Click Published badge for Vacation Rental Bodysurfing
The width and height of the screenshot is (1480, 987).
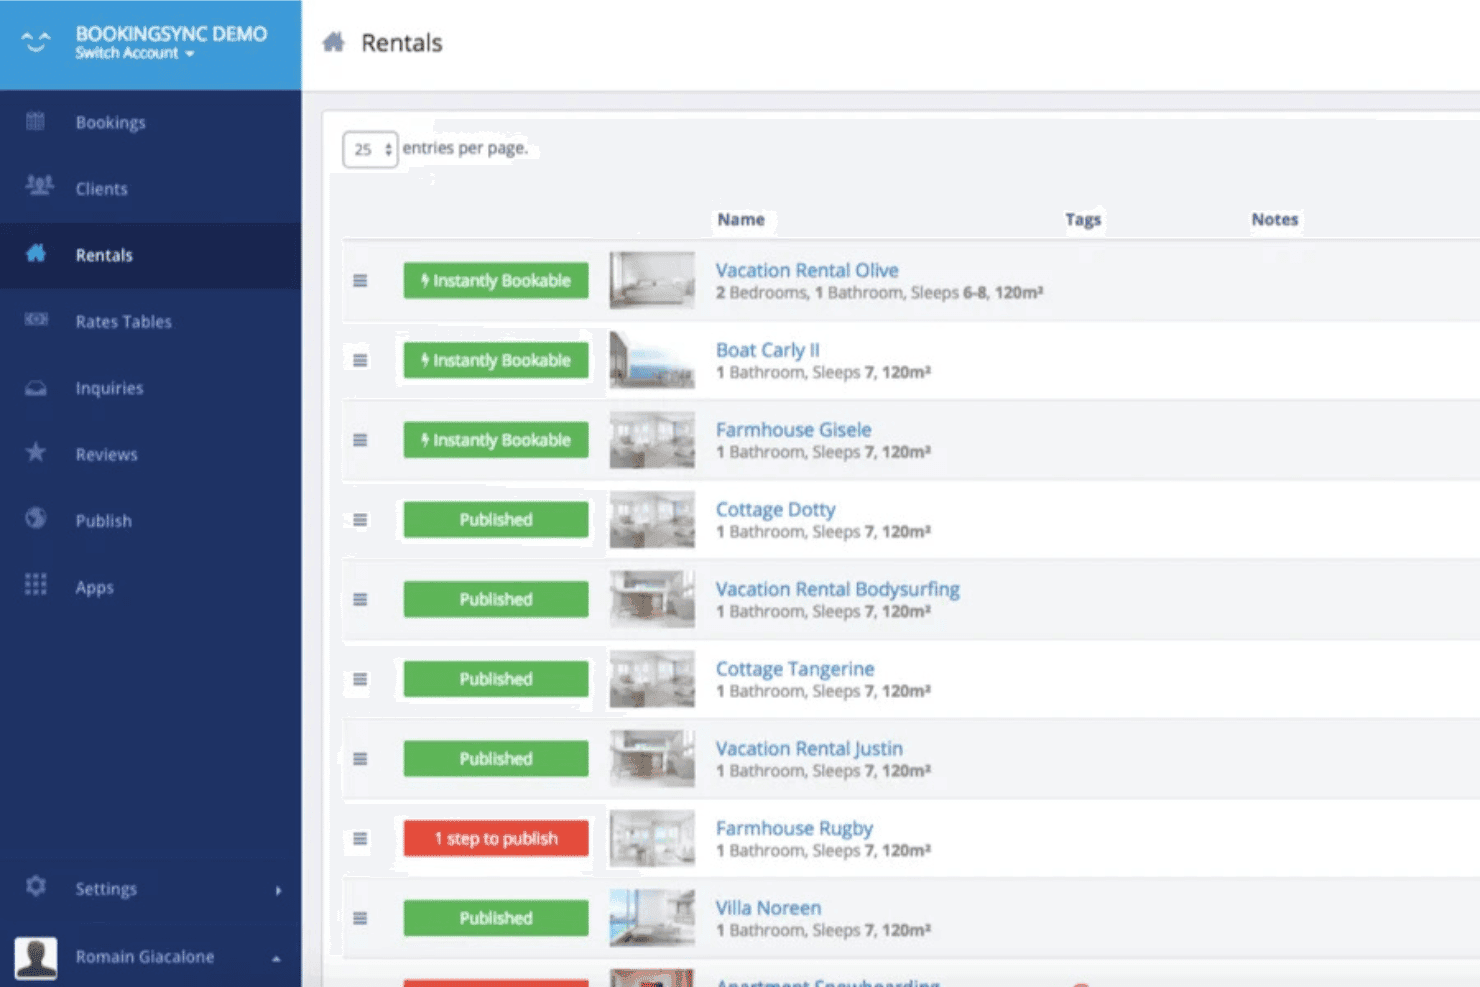coord(496,599)
